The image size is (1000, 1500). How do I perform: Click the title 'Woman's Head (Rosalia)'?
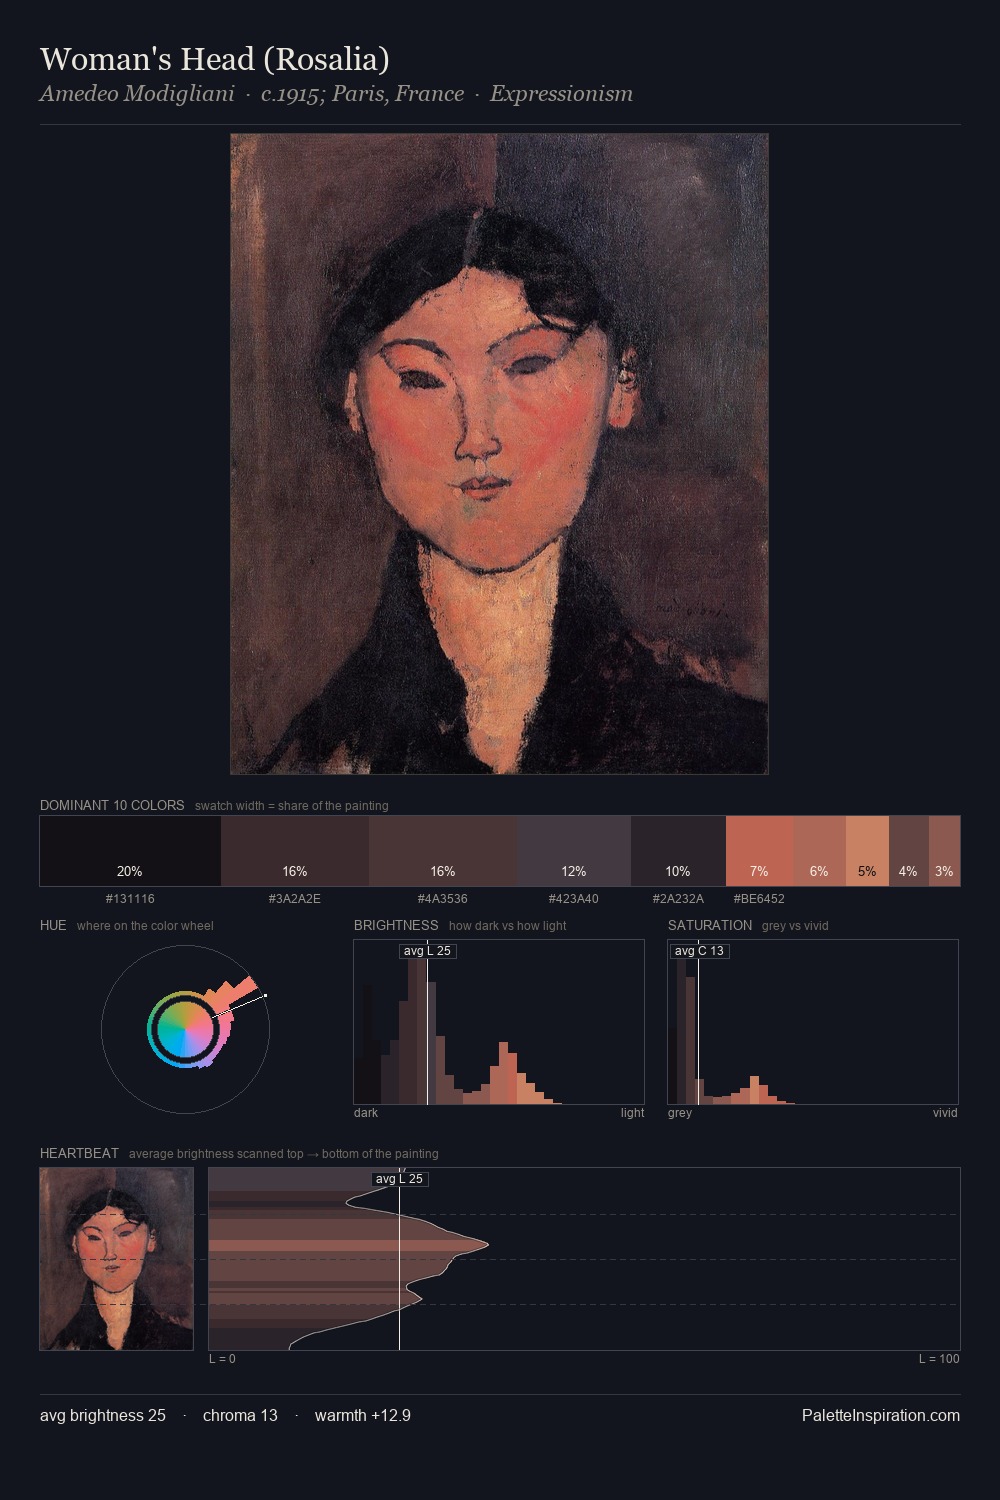215,60
